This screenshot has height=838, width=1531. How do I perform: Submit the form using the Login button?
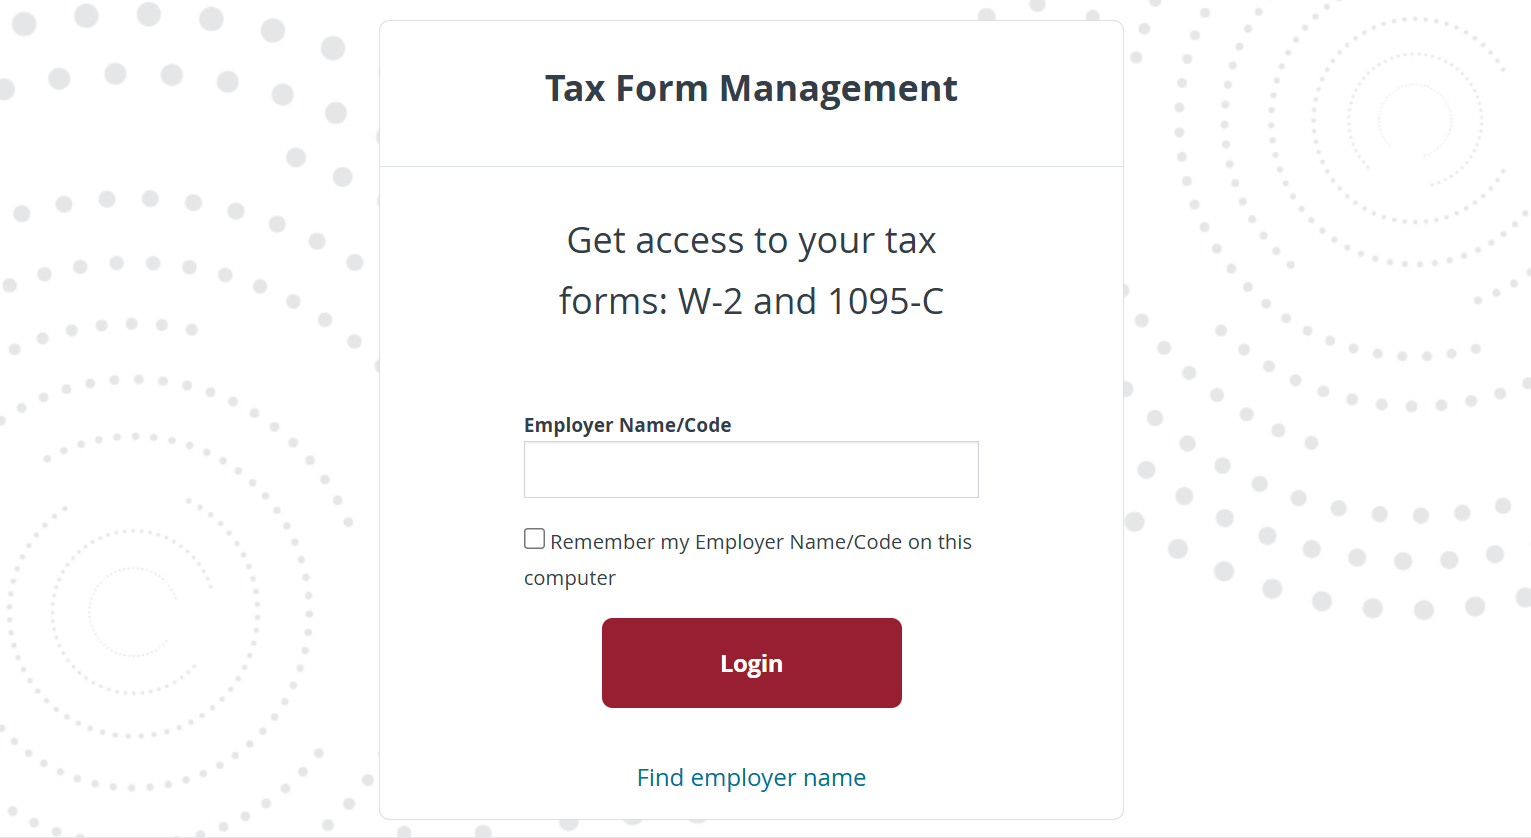751,662
